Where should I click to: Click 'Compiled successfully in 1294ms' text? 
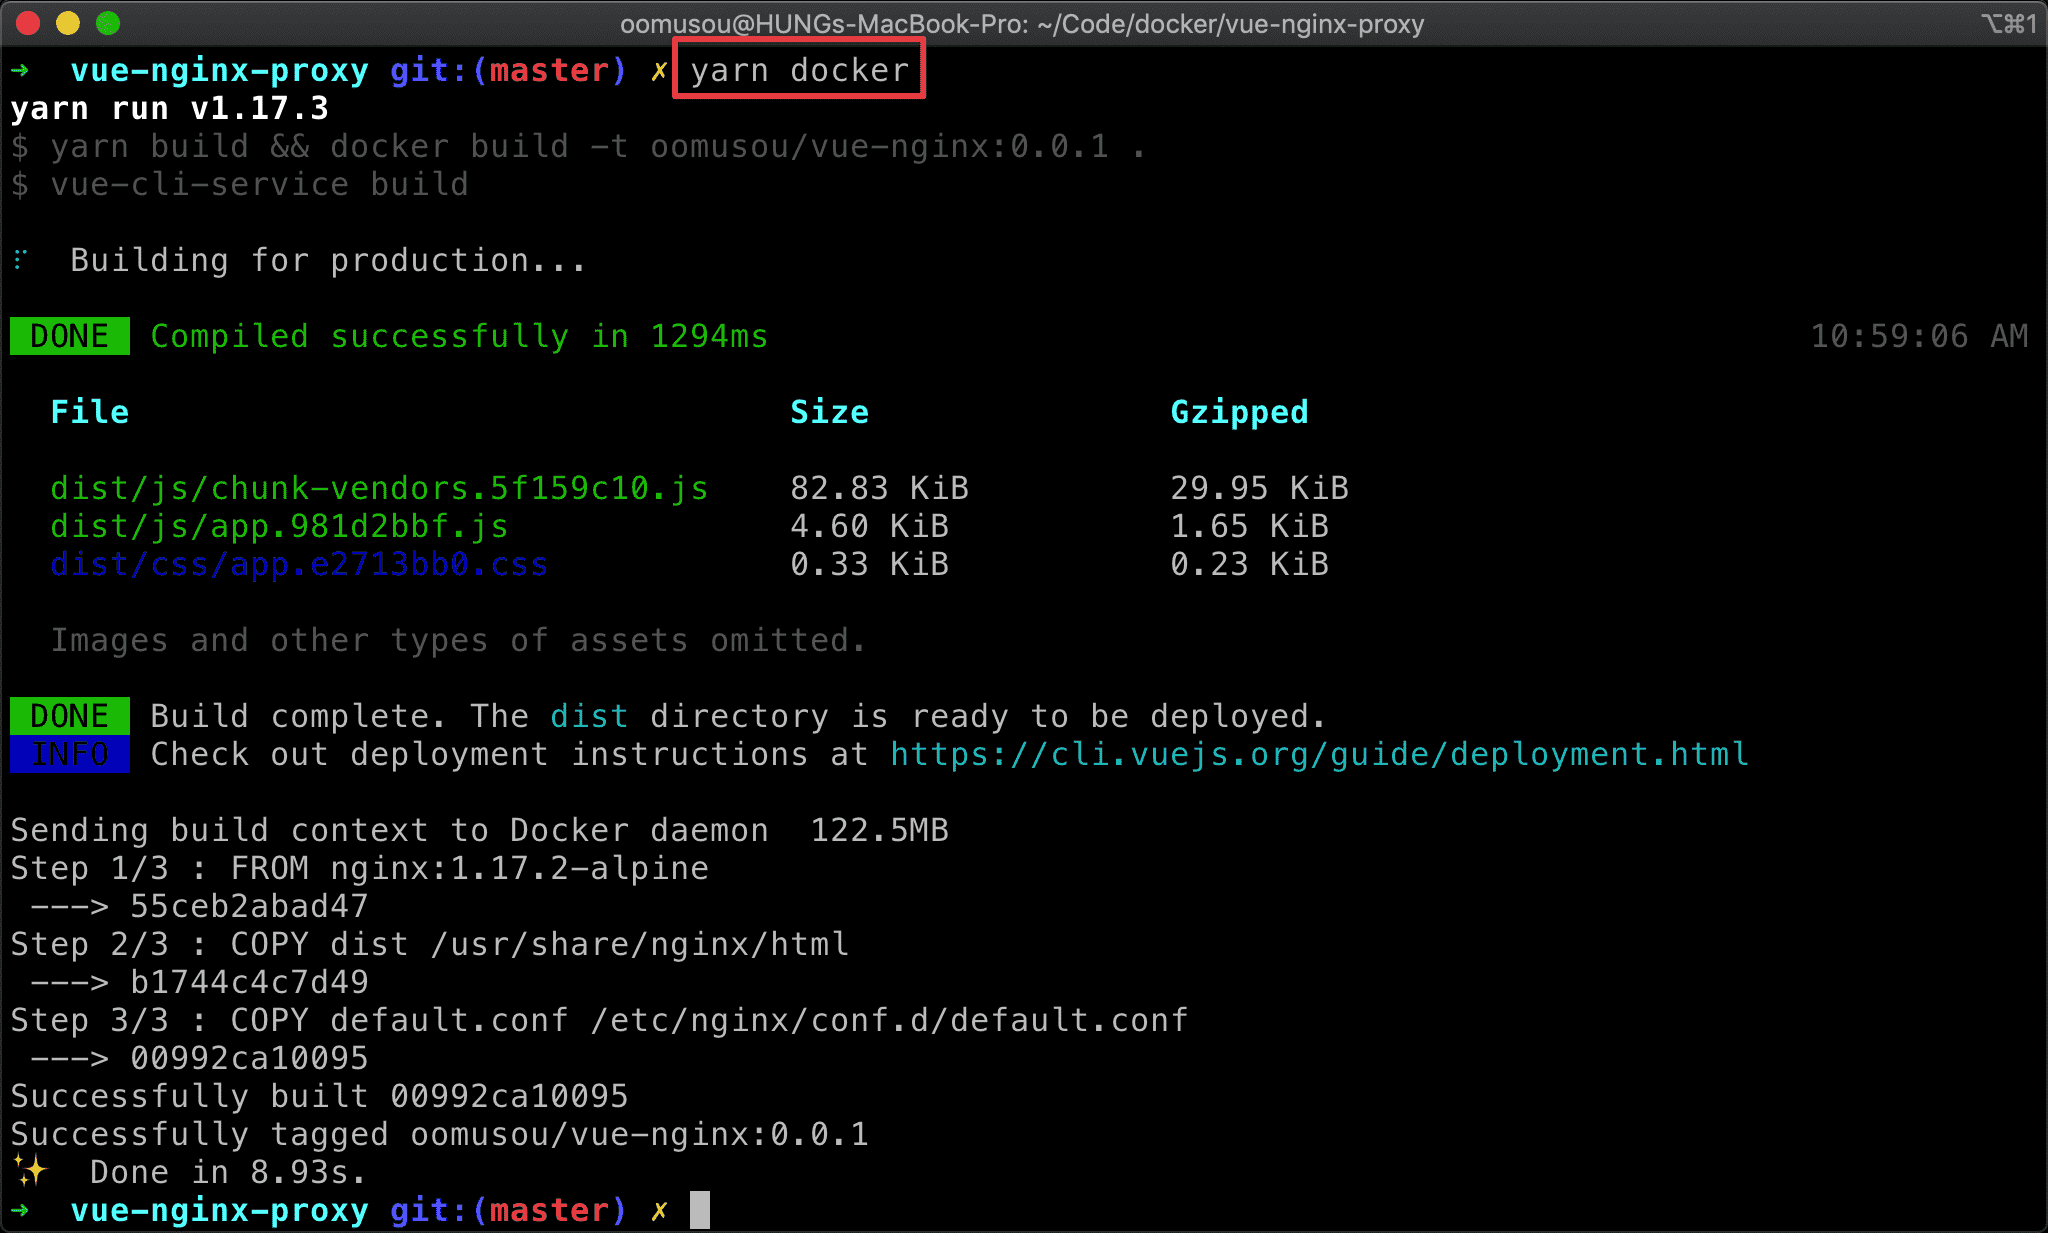point(459,336)
